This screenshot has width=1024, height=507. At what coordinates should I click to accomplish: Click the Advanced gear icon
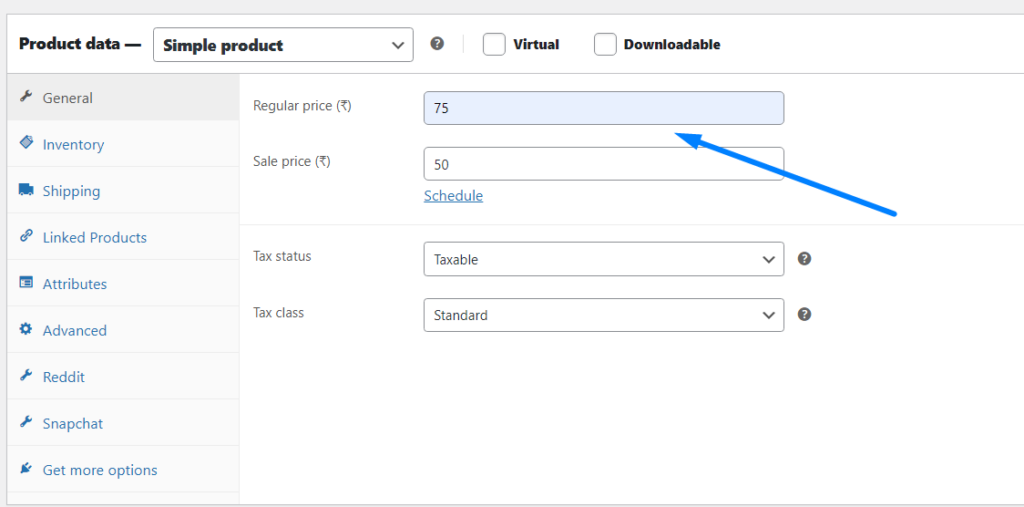pyautogui.click(x=26, y=329)
